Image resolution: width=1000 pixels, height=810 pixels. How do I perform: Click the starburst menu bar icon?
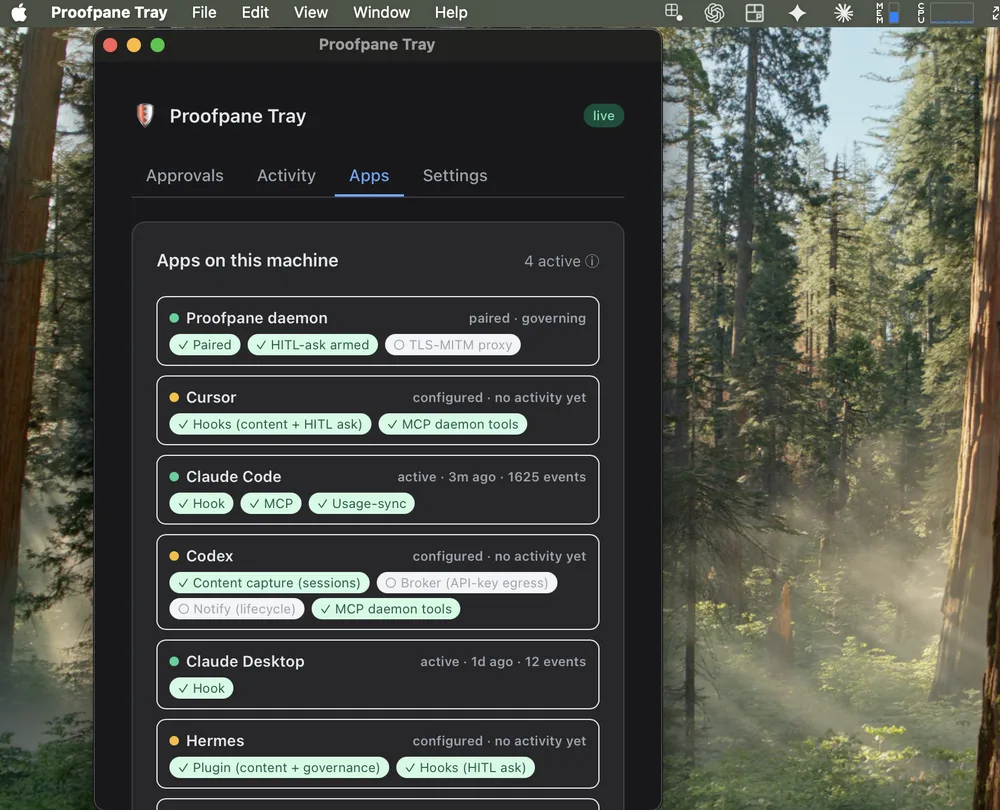point(843,13)
